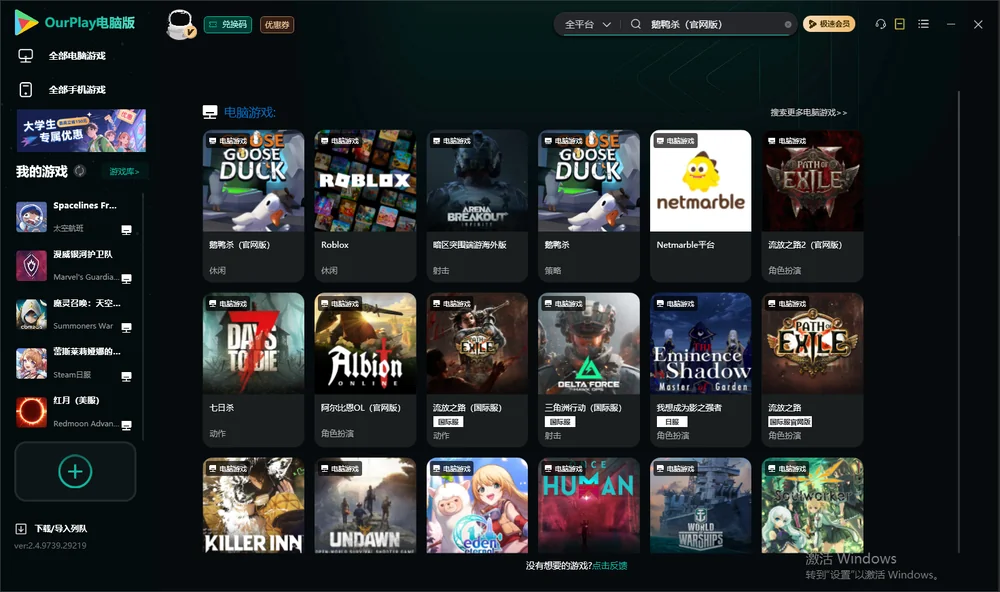Click the PC icon on Marvel's Guardians row
This screenshot has width=1000, height=592.
(126, 279)
